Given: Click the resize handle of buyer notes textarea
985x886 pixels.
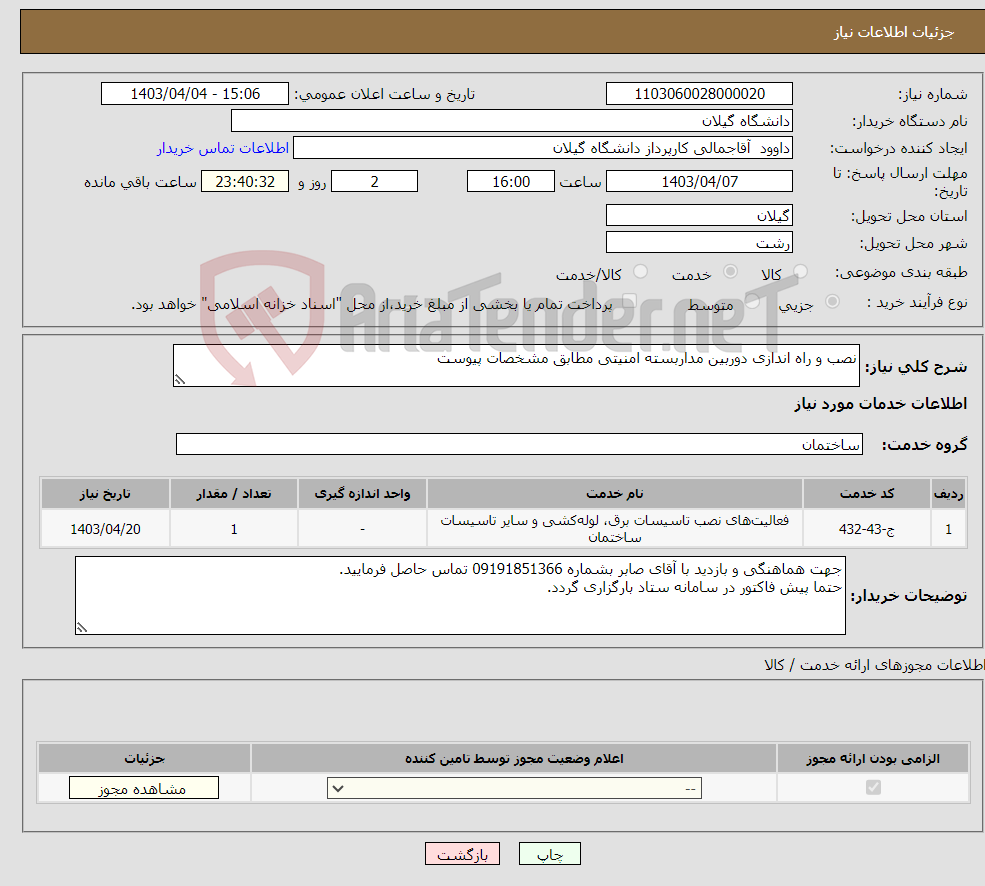Looking at the screenshot, I should click(82, 627).
